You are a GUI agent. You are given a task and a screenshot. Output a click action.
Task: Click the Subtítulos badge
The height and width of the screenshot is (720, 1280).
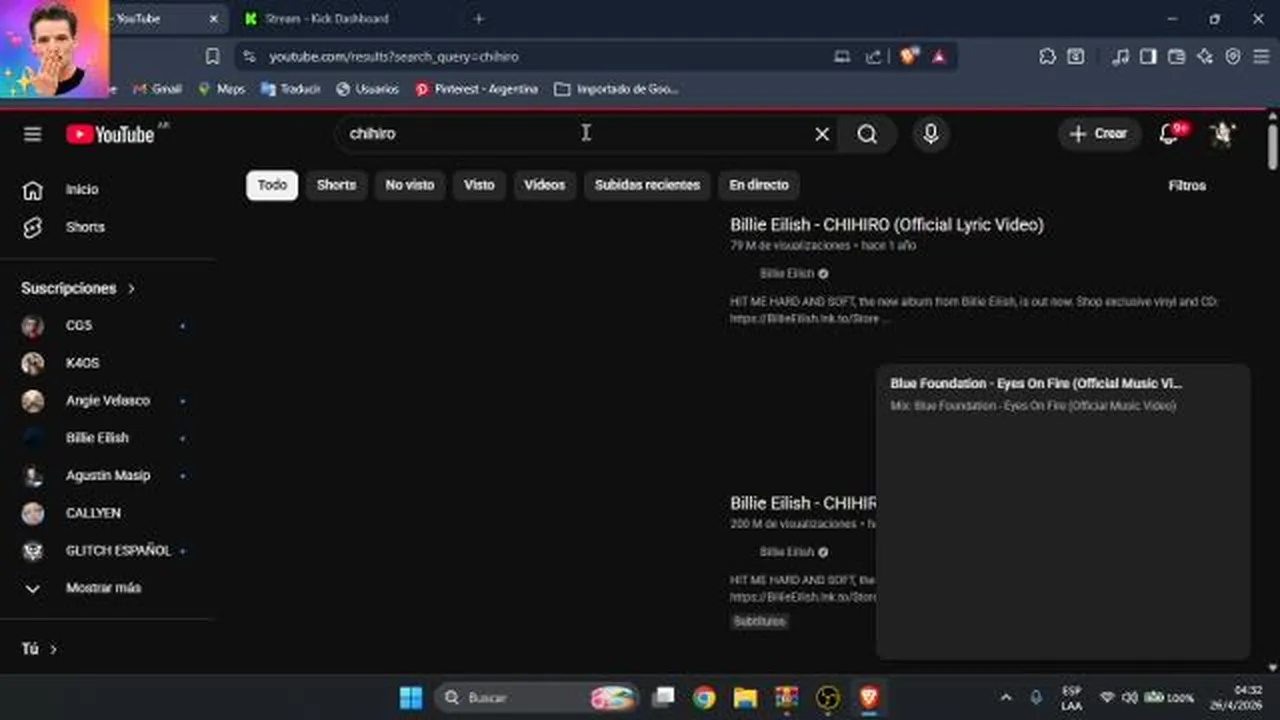pyautogui.click(x=760, y=622)
